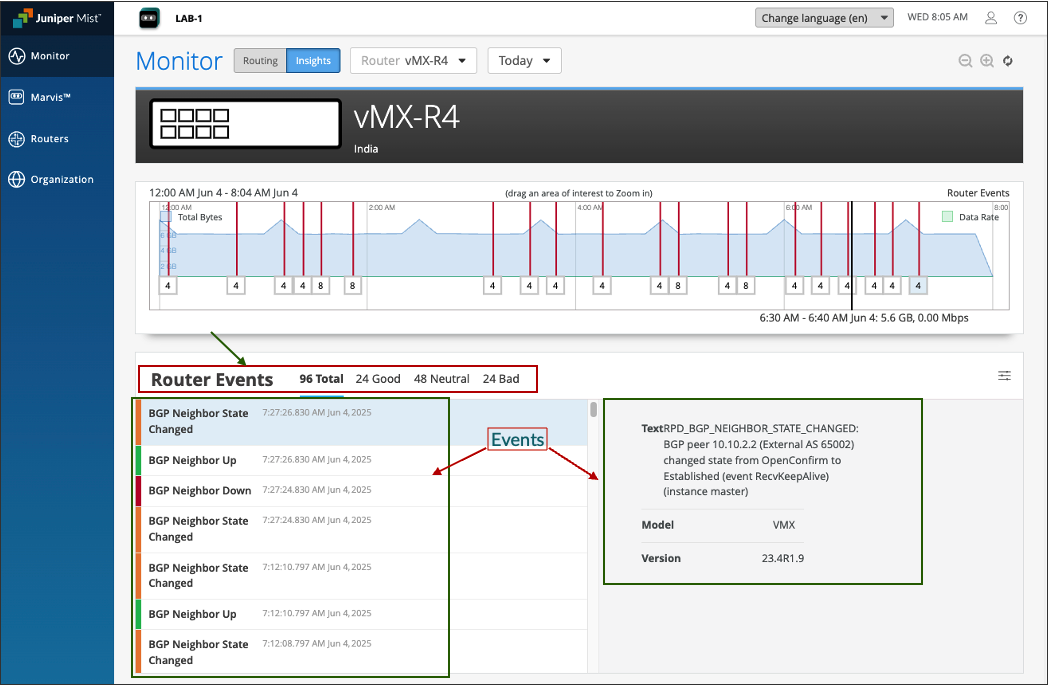Switch to the Routing view toggle
Screen dimensions: 1049x686
point(260,61)
